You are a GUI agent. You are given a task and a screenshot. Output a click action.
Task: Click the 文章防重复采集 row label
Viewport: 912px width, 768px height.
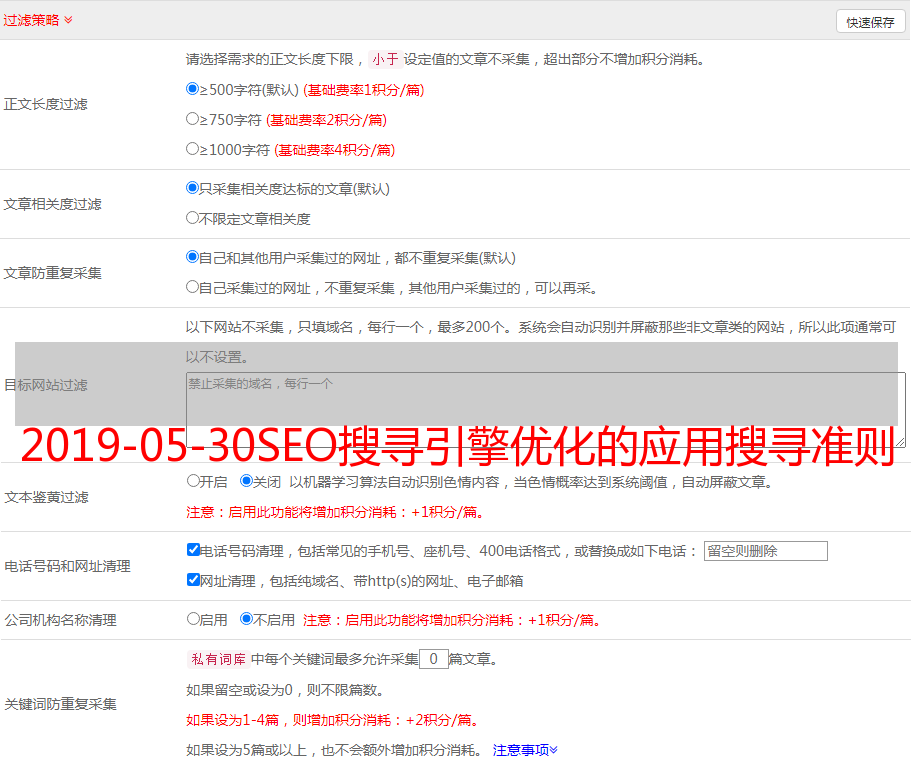pyautogui.click(x=52, y=273)
